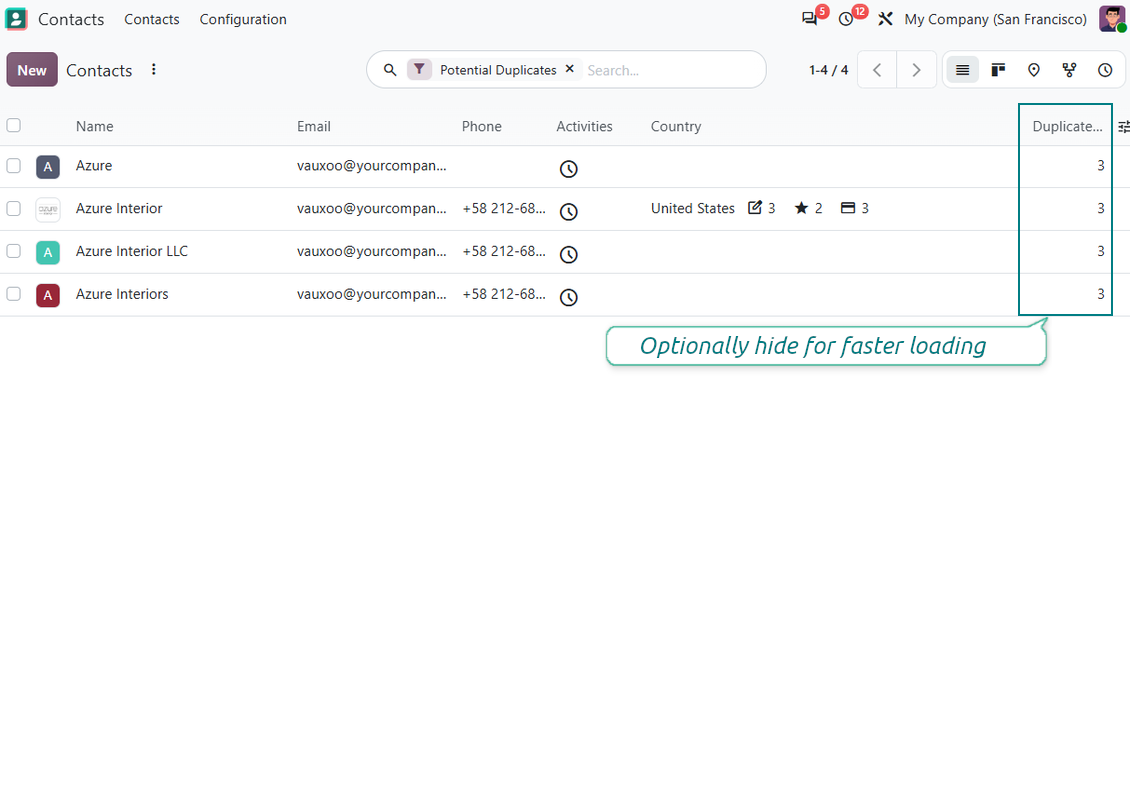Tick the checkbox for Azure Interiors
This screenshot has height=796, width=1130.
coord(14,294)
